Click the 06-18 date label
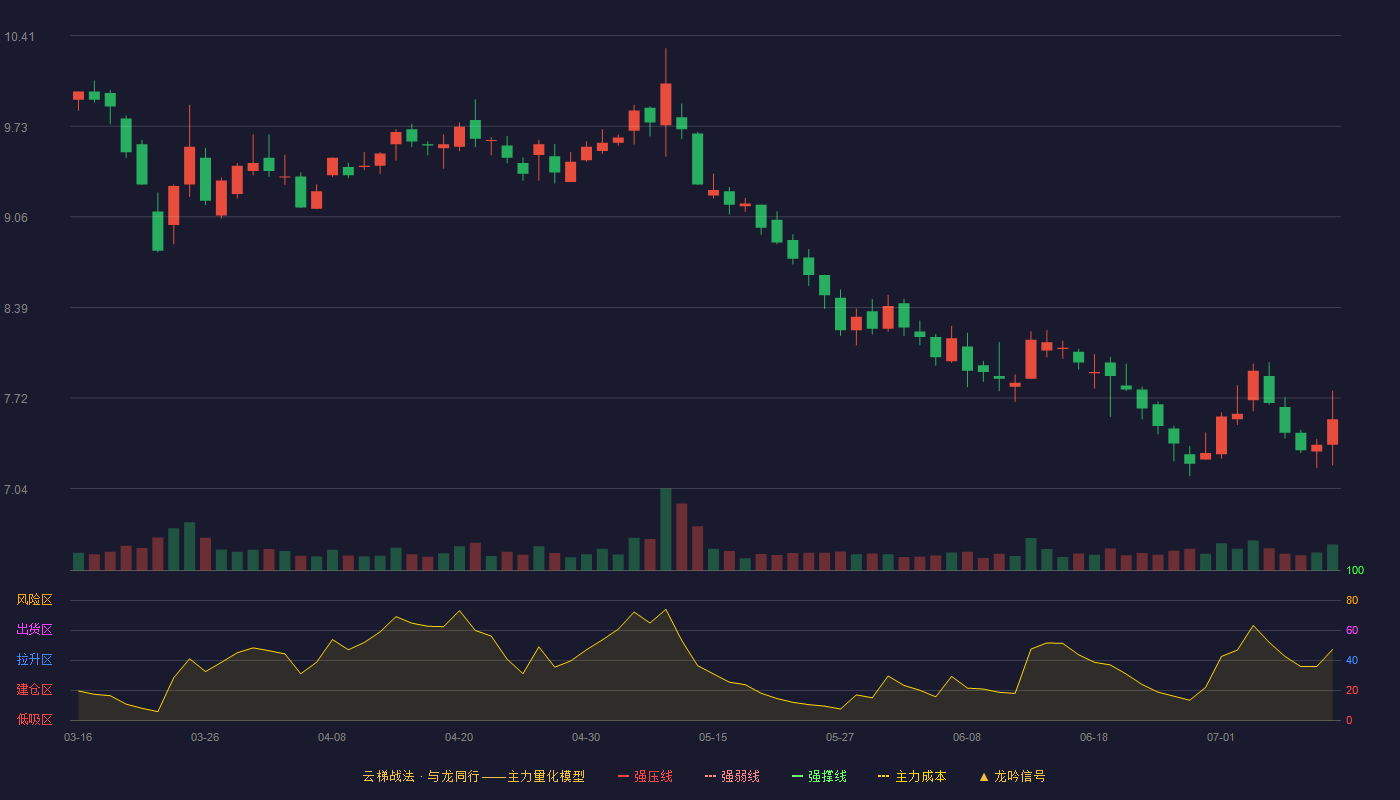Image resolution: width=1400 pixels, height=800 pixels. (1094, 737)
